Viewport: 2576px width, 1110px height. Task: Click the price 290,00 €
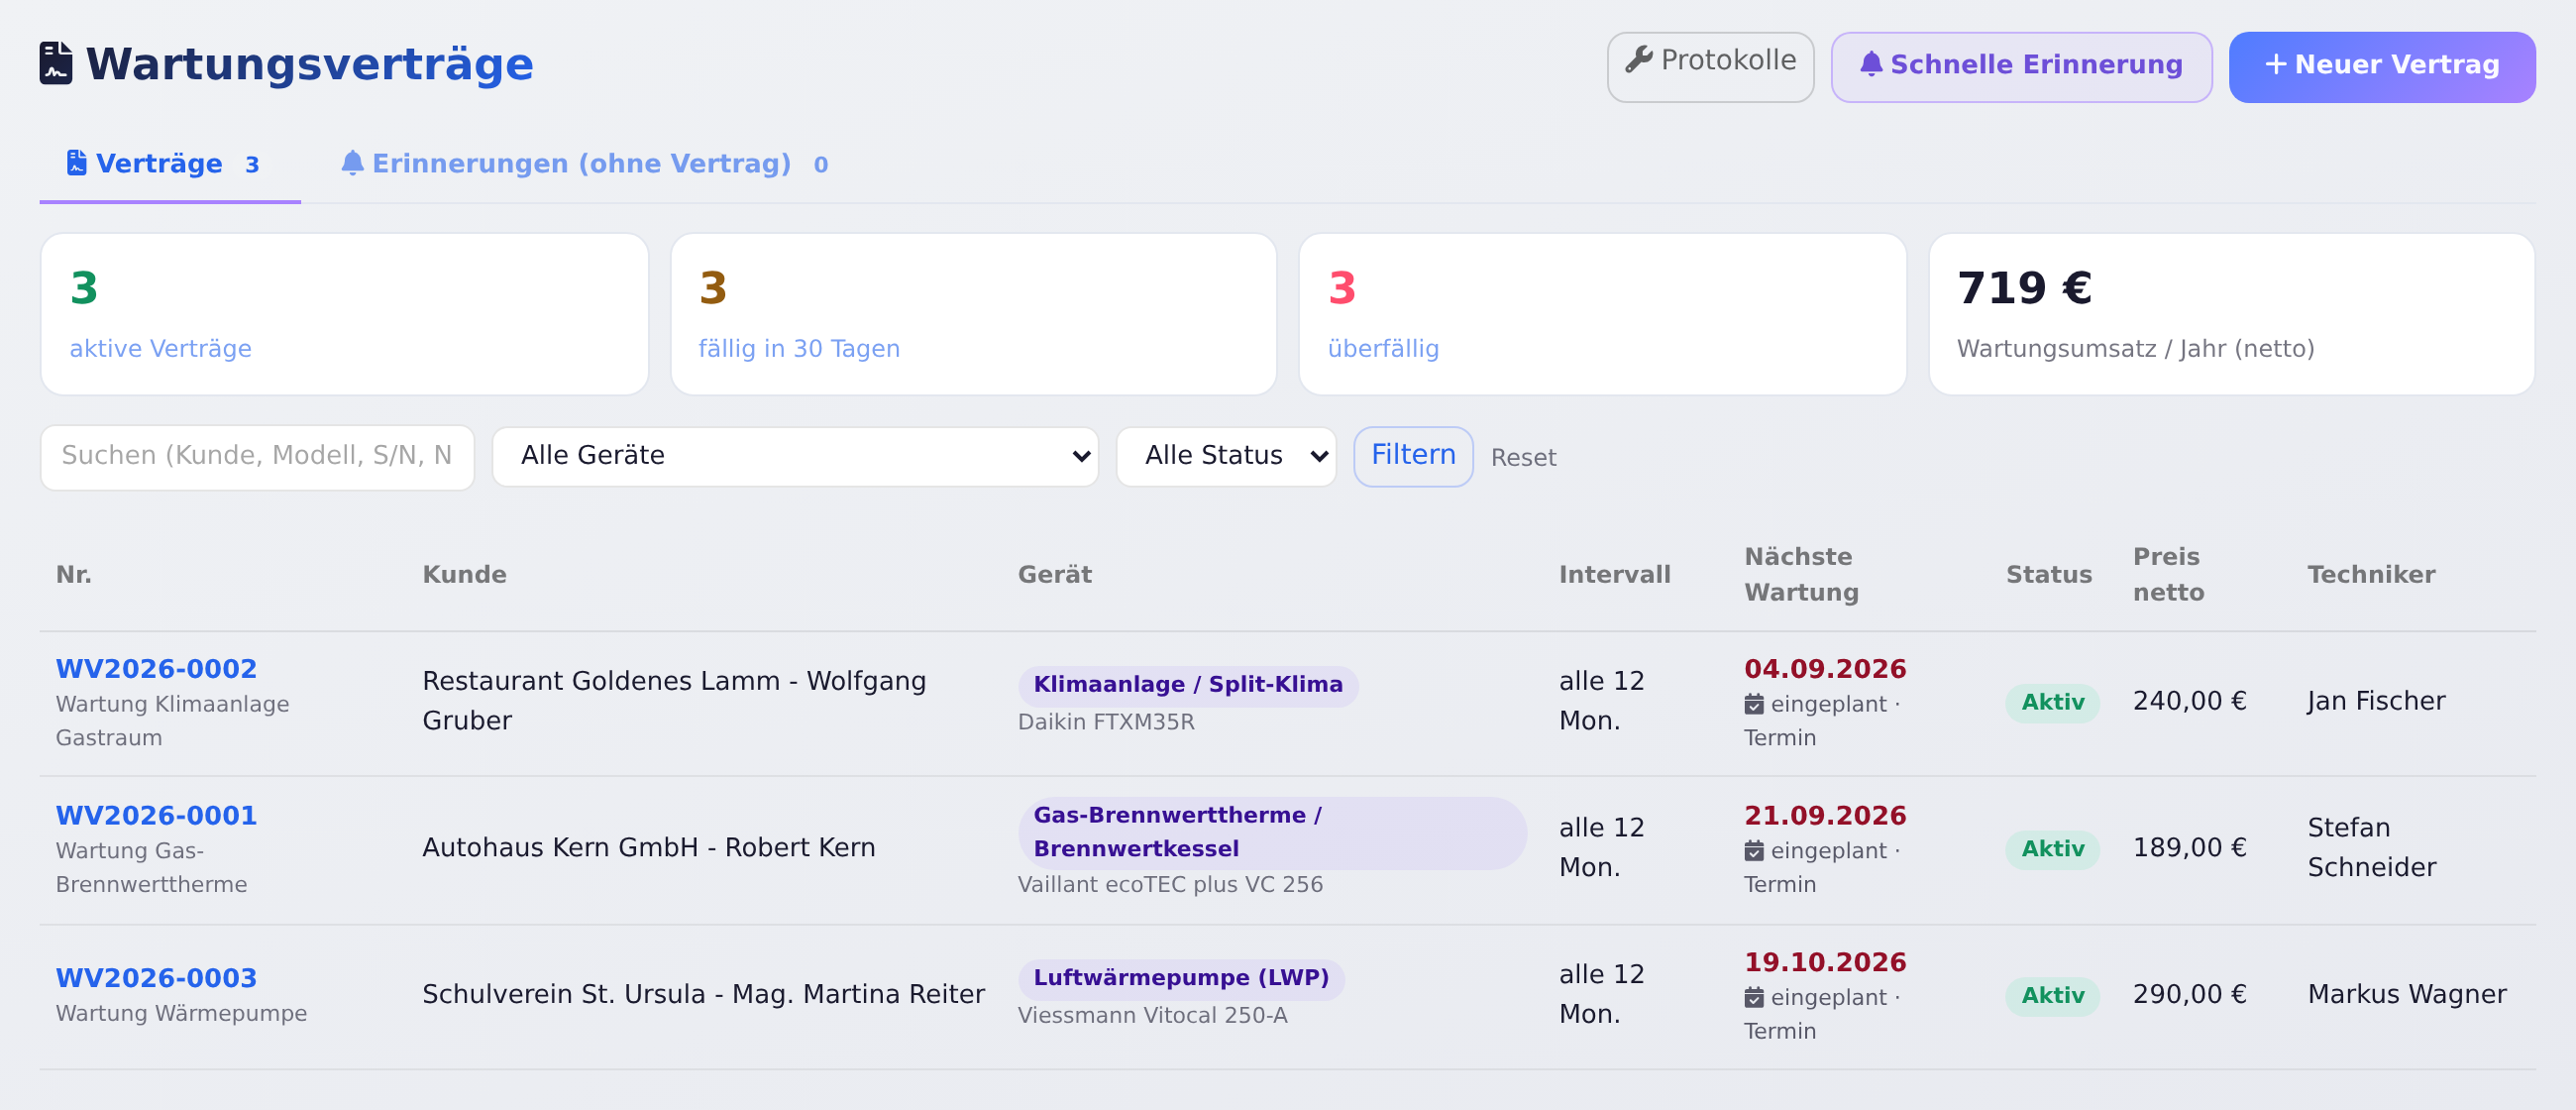[x=2190, y=996]
